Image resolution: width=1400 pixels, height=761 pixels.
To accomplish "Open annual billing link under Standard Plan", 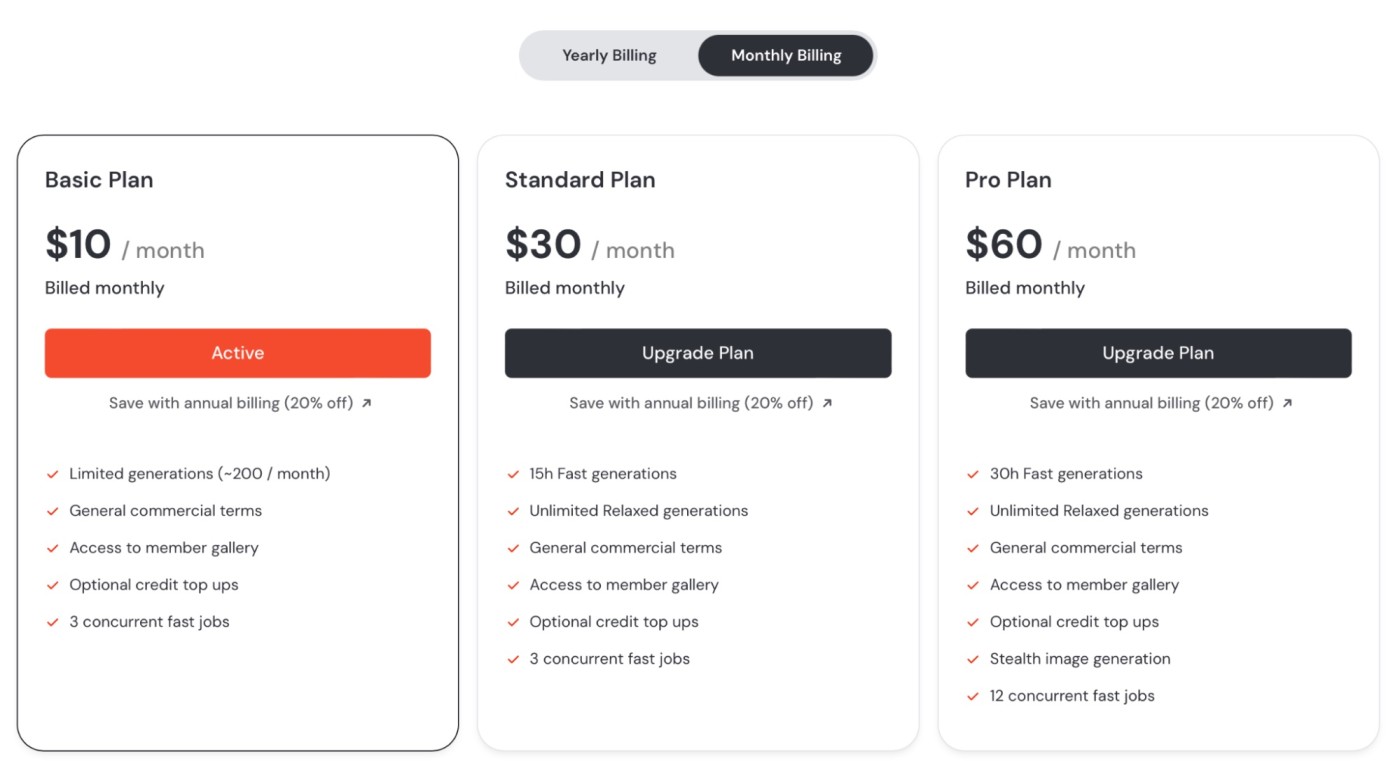I will point(691,403).
